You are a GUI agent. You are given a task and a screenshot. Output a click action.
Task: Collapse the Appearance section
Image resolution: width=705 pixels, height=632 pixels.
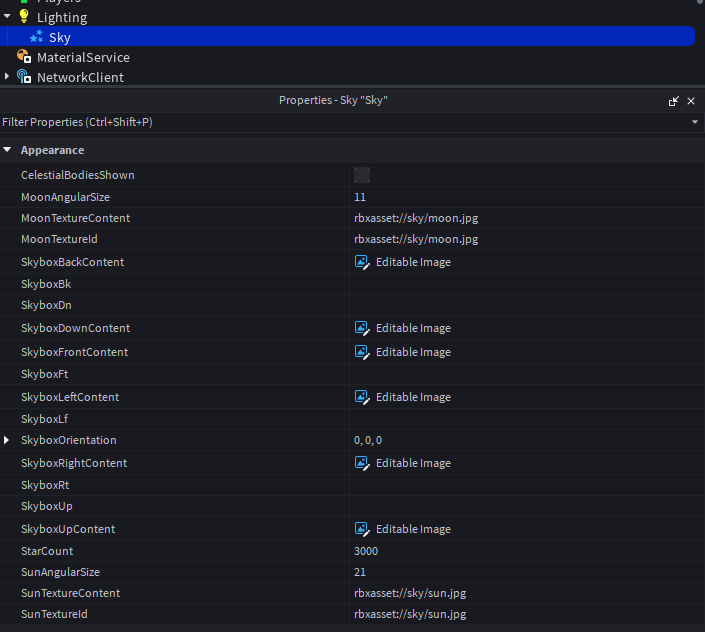point(7,150)
